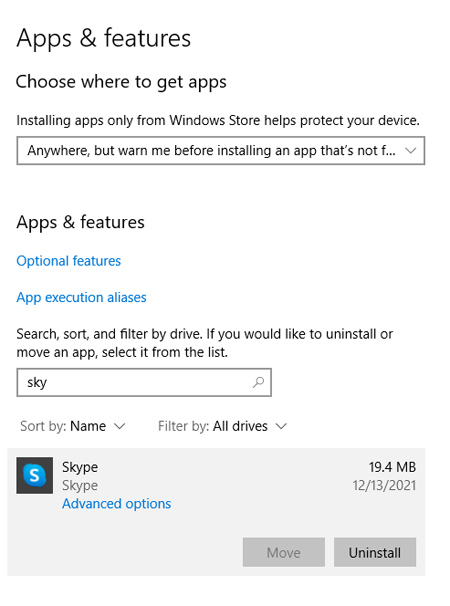The height and width of the screenshot is (606, 450).
Task: Click the gray Skype publisher label
Action: 80,485
